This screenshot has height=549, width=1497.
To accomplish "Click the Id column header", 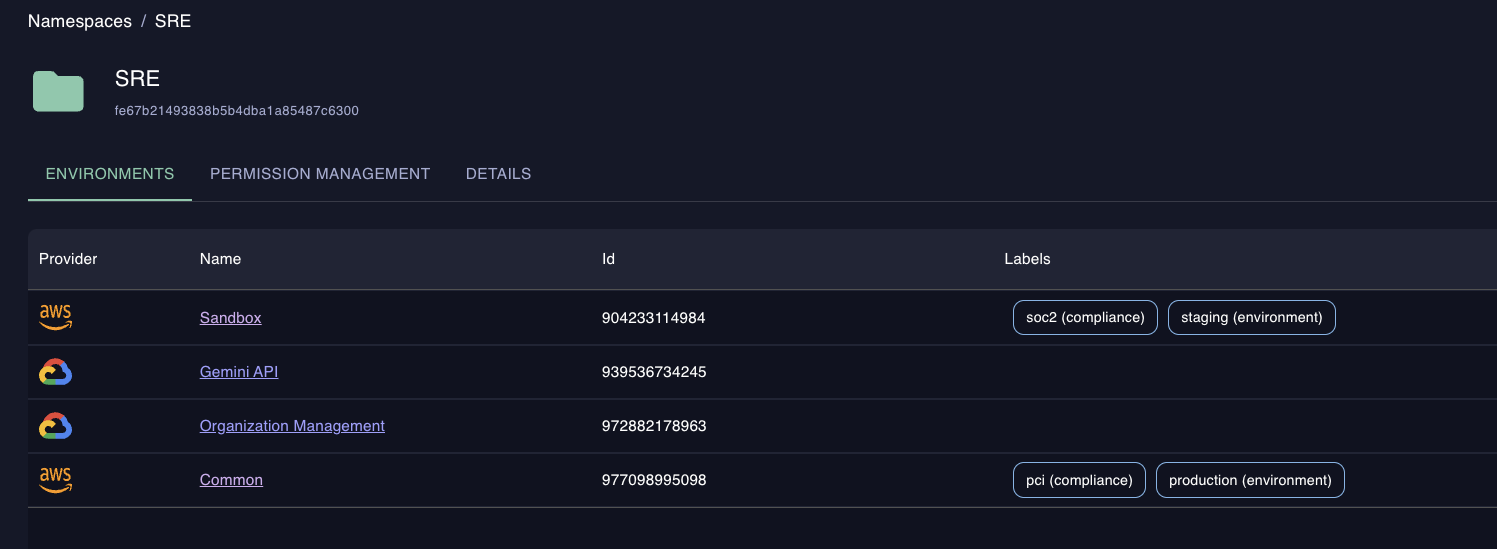I will pyautogui.click(x=608, y=259).
